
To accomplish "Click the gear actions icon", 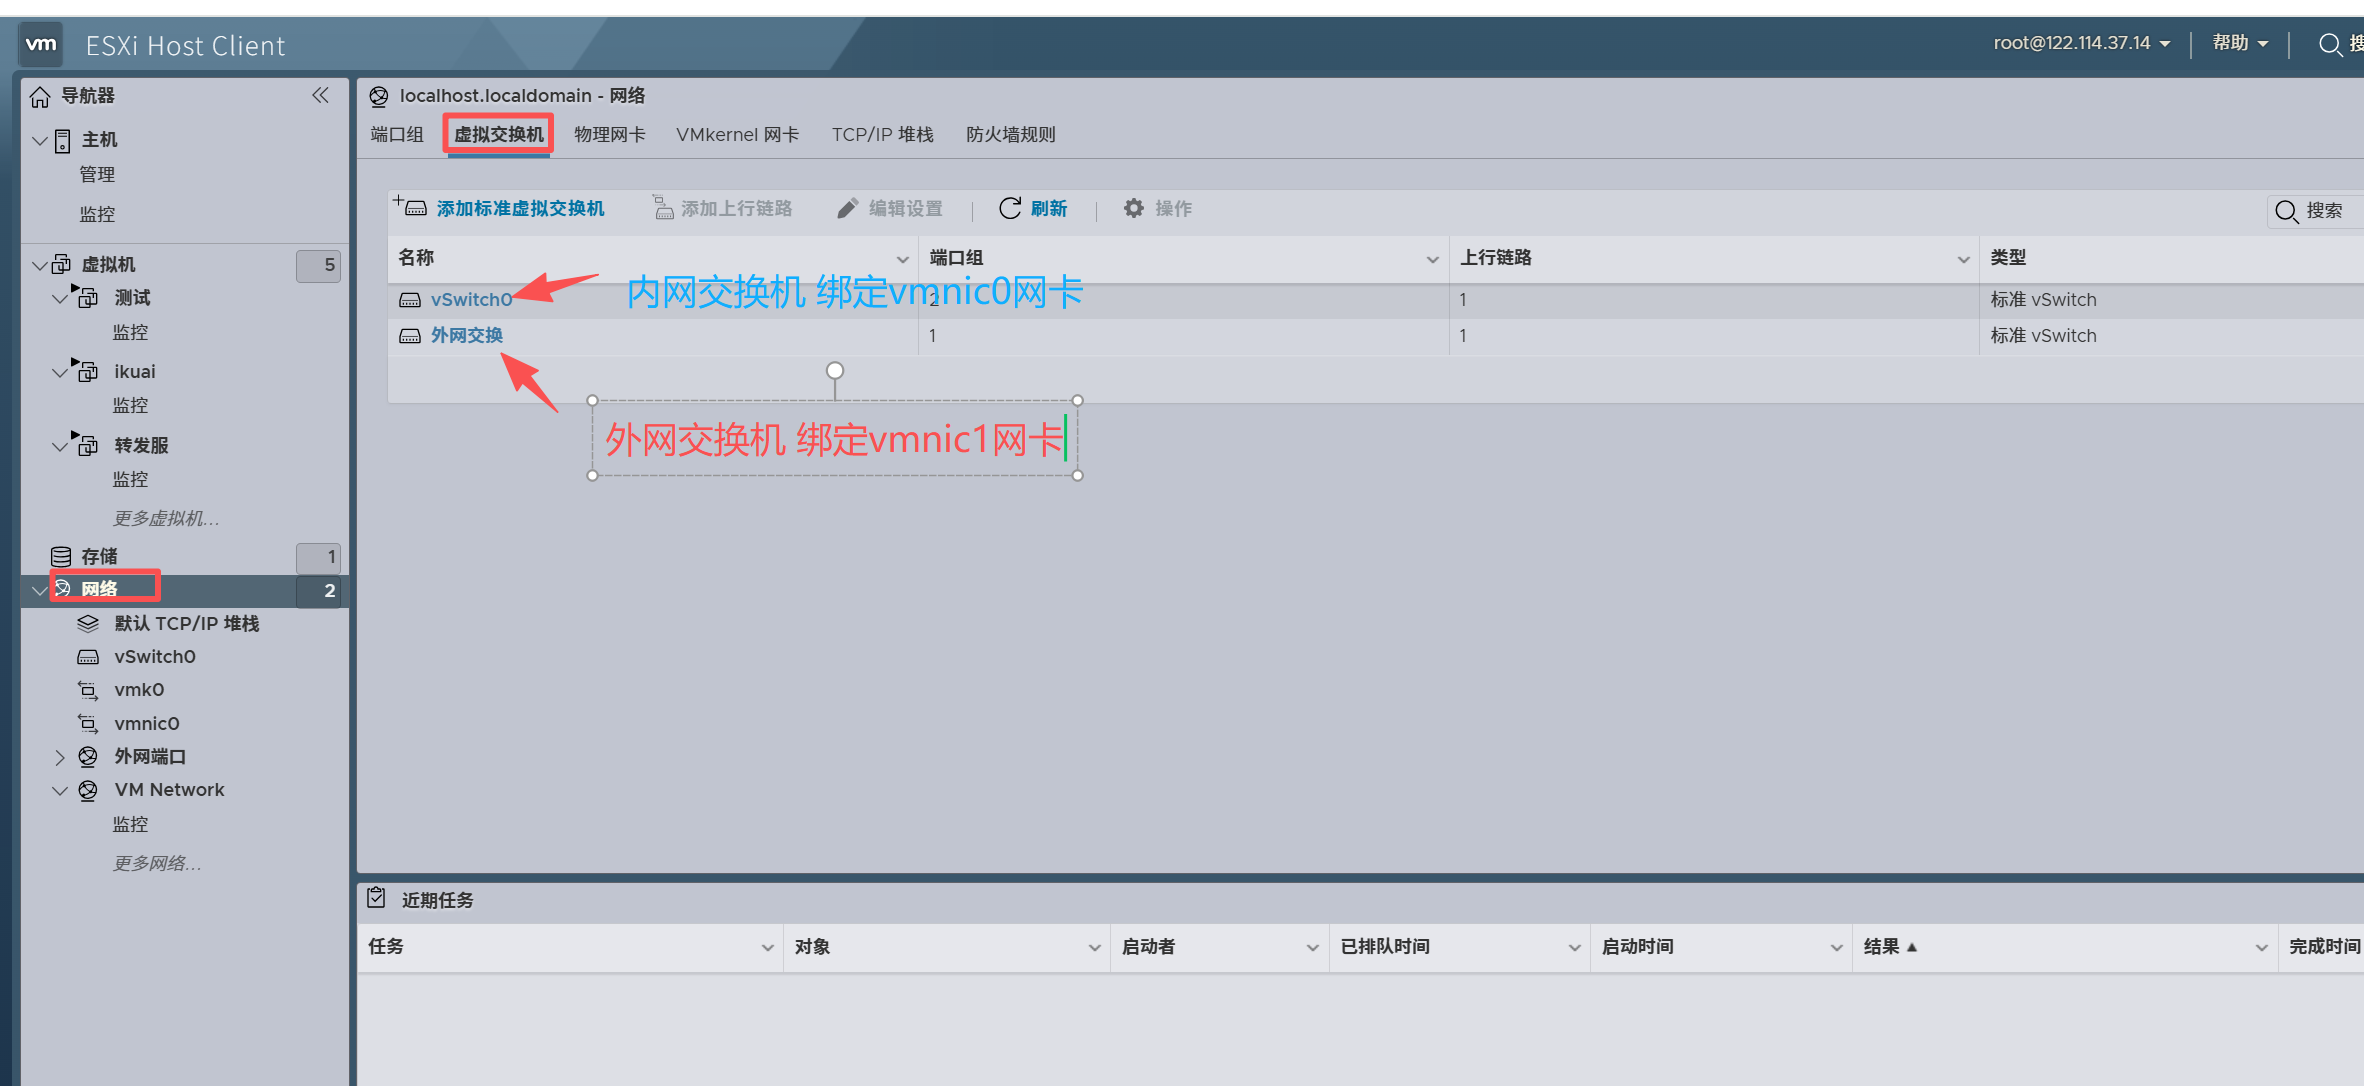I will pyautogui.click(x=1133, y=208).
